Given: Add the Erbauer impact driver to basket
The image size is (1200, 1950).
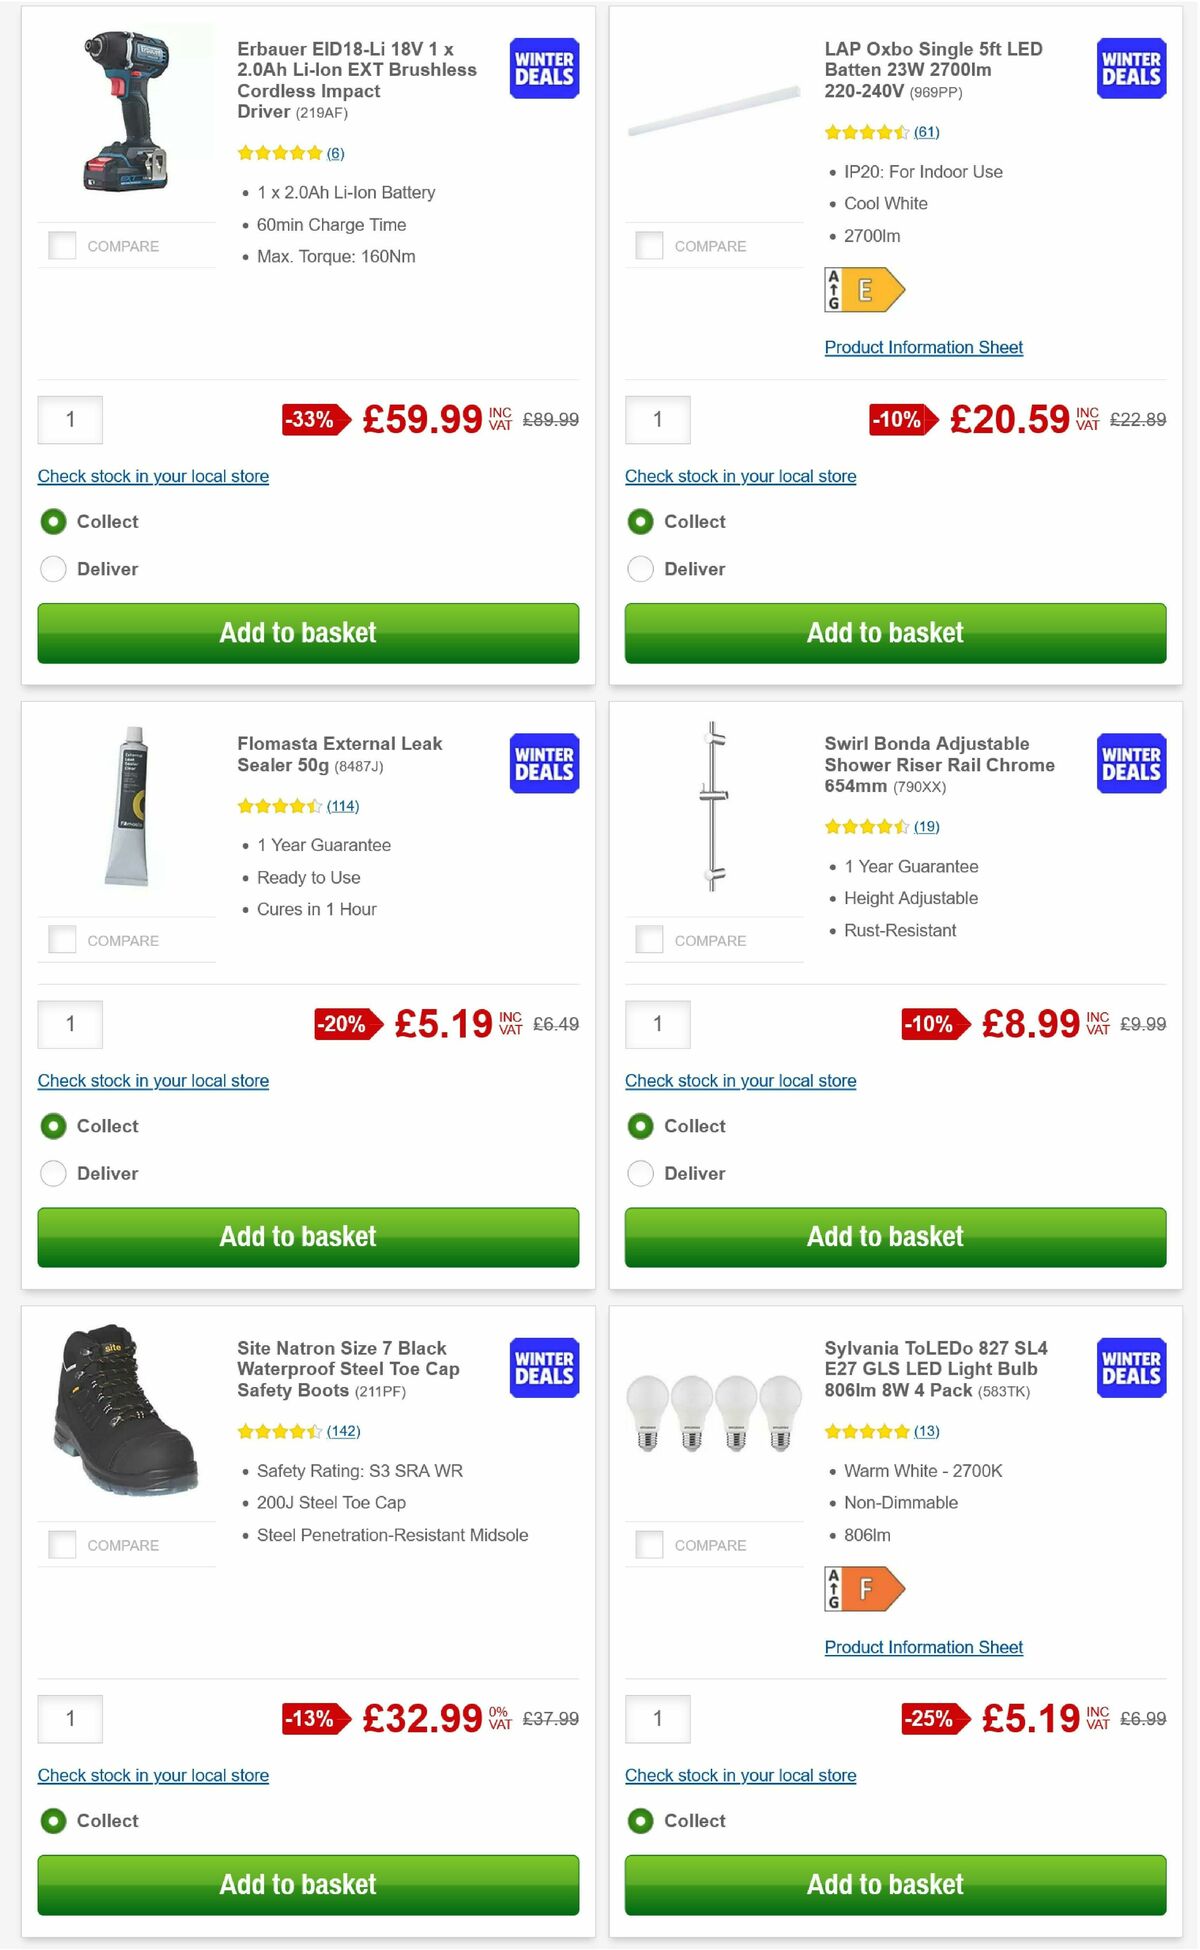Looking at the screenshot, I should (x=296, y=632).
